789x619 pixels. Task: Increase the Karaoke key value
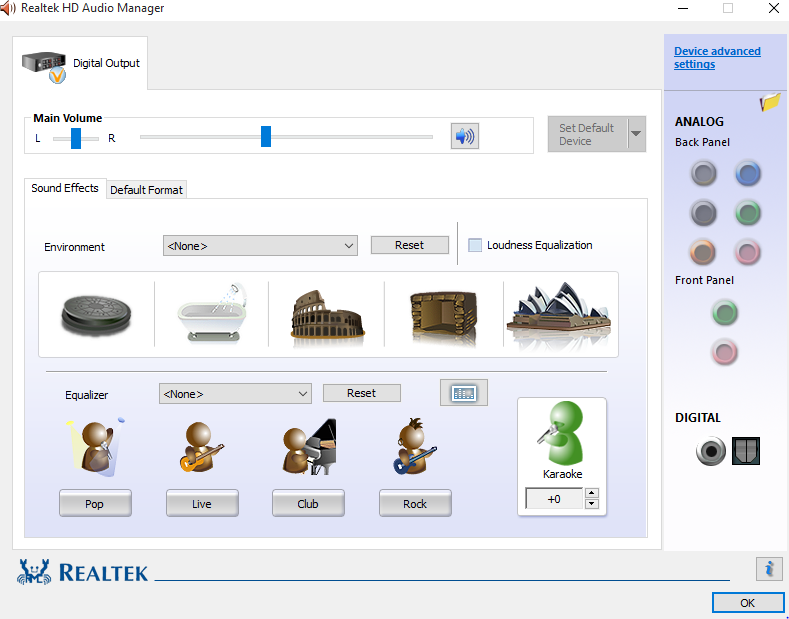[592, 493]
